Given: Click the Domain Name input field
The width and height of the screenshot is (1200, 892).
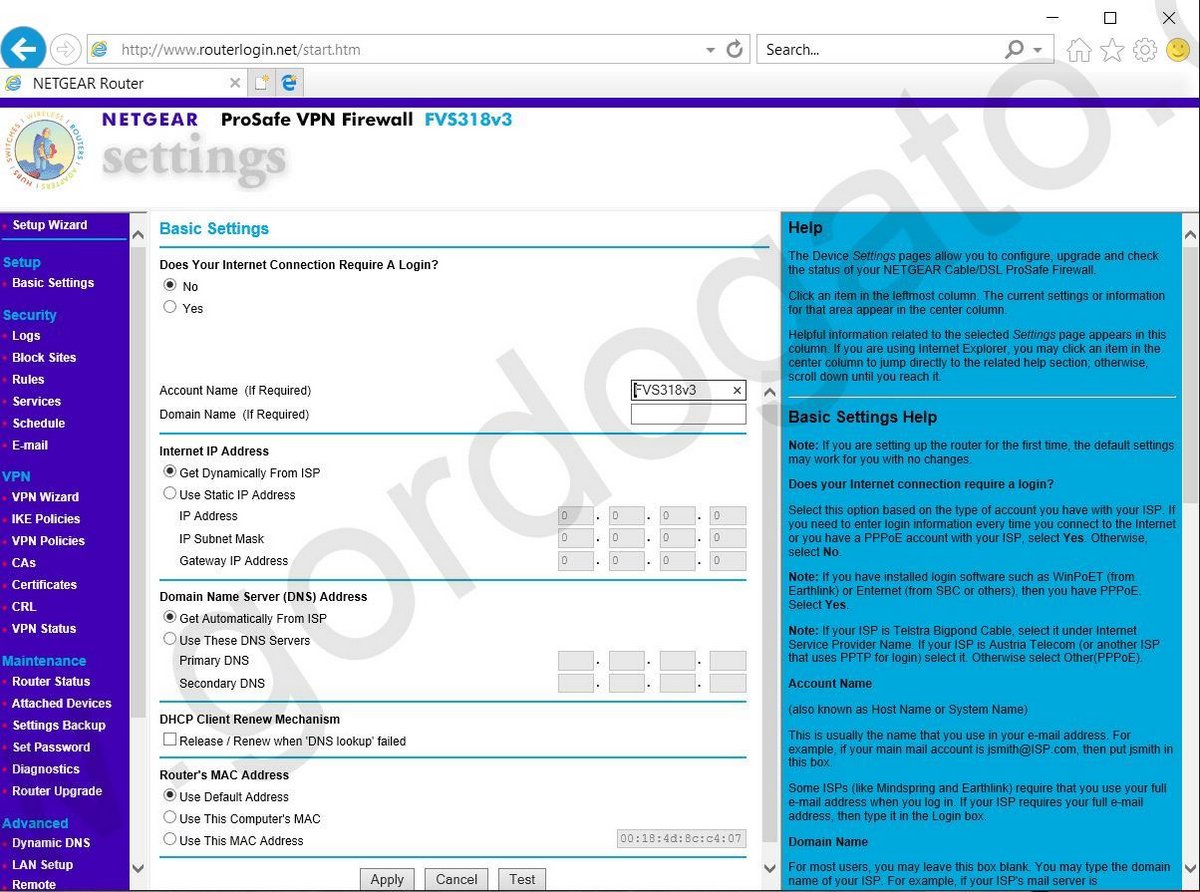Looking at the screenshot, I should click(x=688, y=414).
